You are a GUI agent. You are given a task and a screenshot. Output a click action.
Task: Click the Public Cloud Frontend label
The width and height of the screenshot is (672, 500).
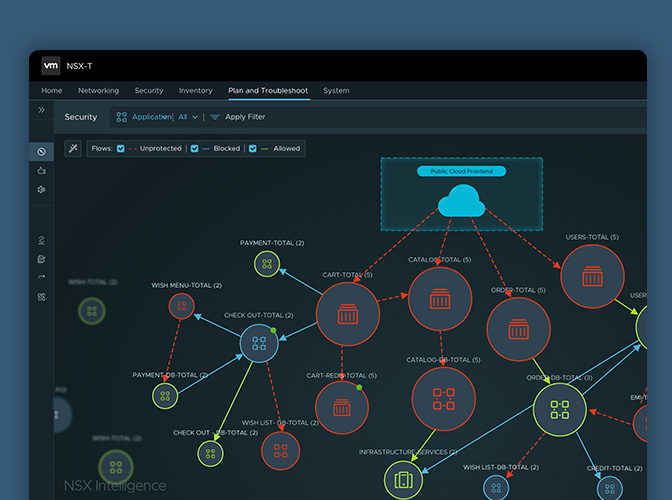point(462,171)
